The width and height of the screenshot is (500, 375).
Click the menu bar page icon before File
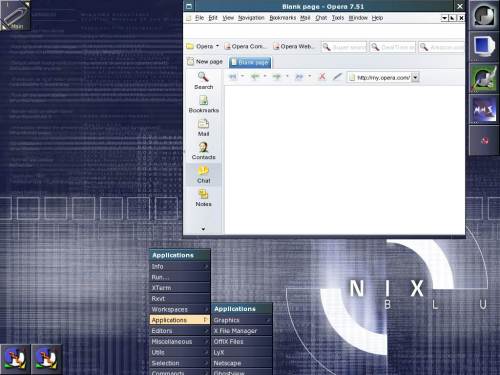189,18
